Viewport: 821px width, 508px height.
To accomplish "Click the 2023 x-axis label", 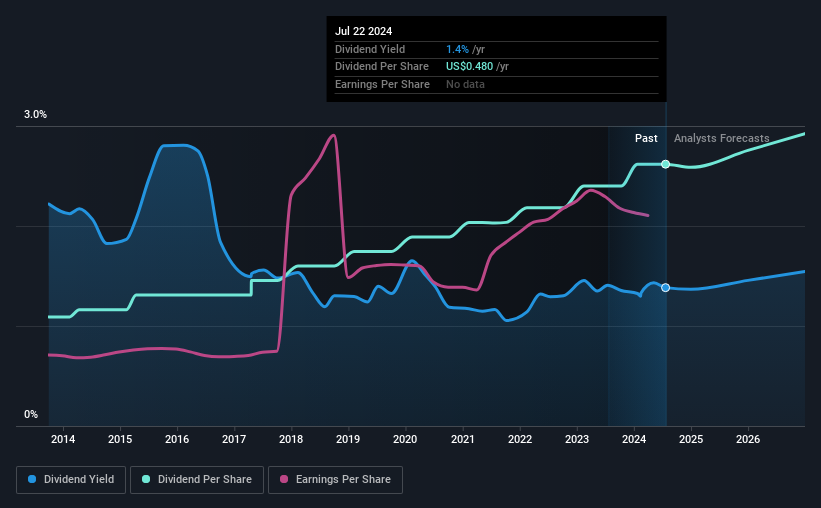I will click(577, 439).
